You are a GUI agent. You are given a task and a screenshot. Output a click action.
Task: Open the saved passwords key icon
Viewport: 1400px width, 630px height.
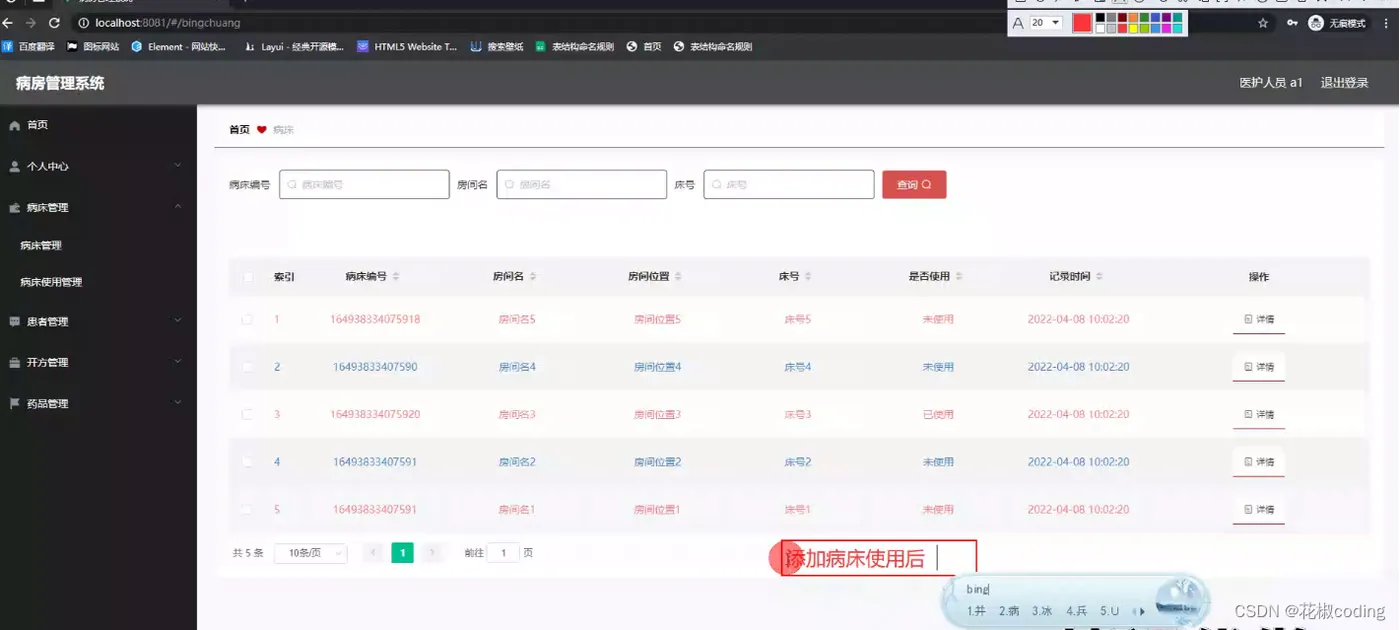1292,23
